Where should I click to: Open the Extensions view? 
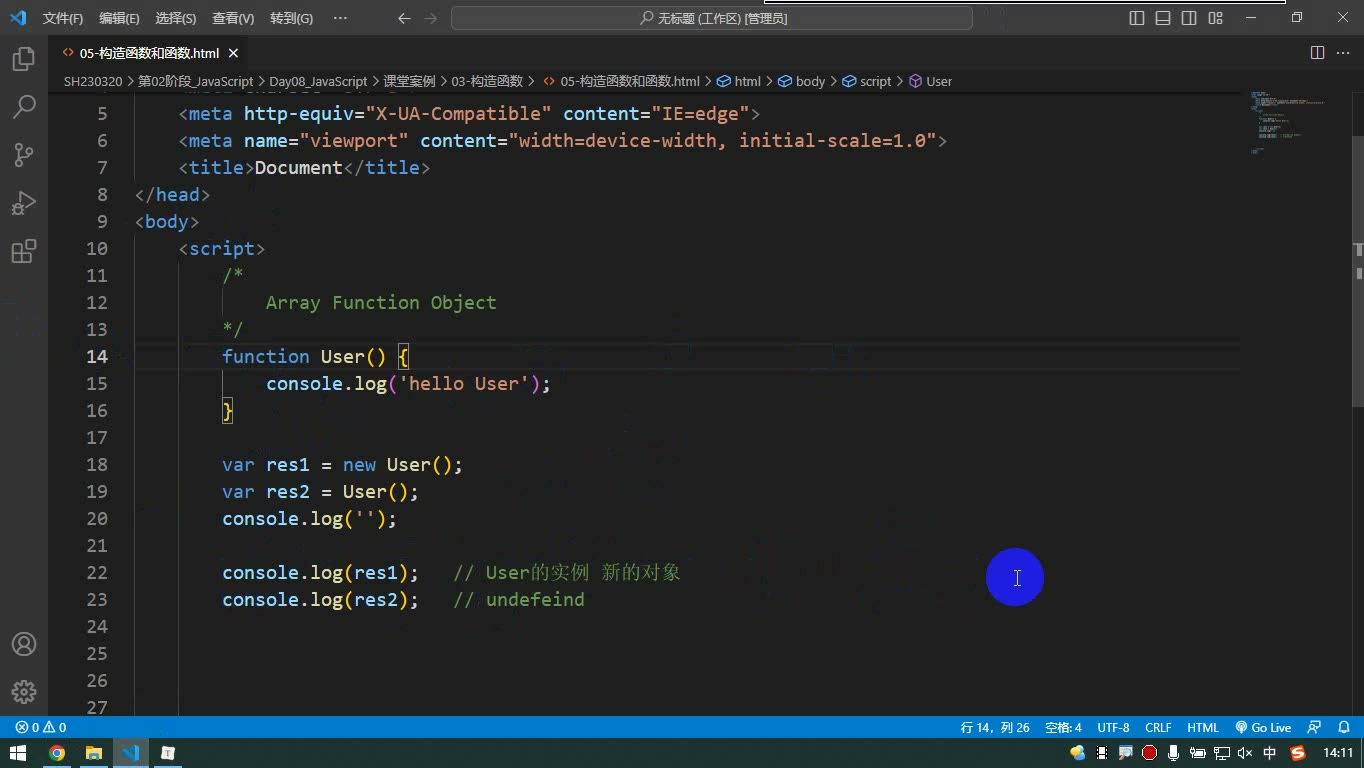click(24, 251)
